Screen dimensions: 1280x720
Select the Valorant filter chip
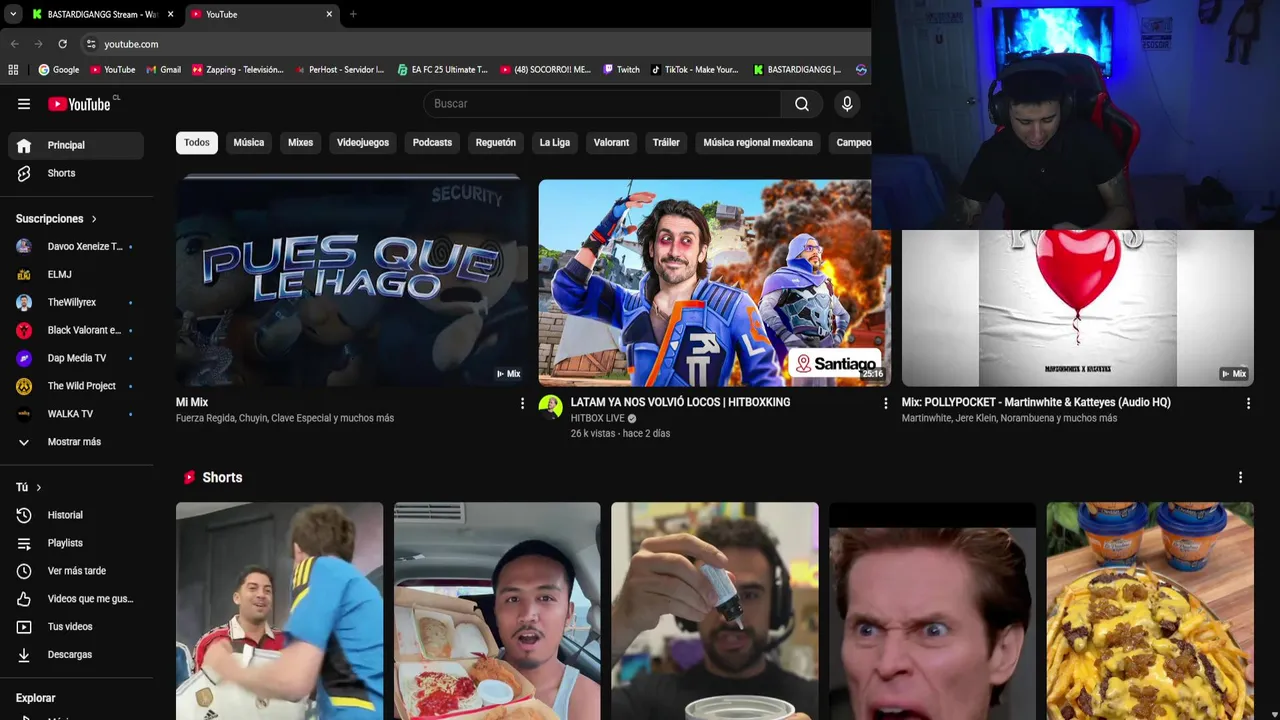click(611, 142)
